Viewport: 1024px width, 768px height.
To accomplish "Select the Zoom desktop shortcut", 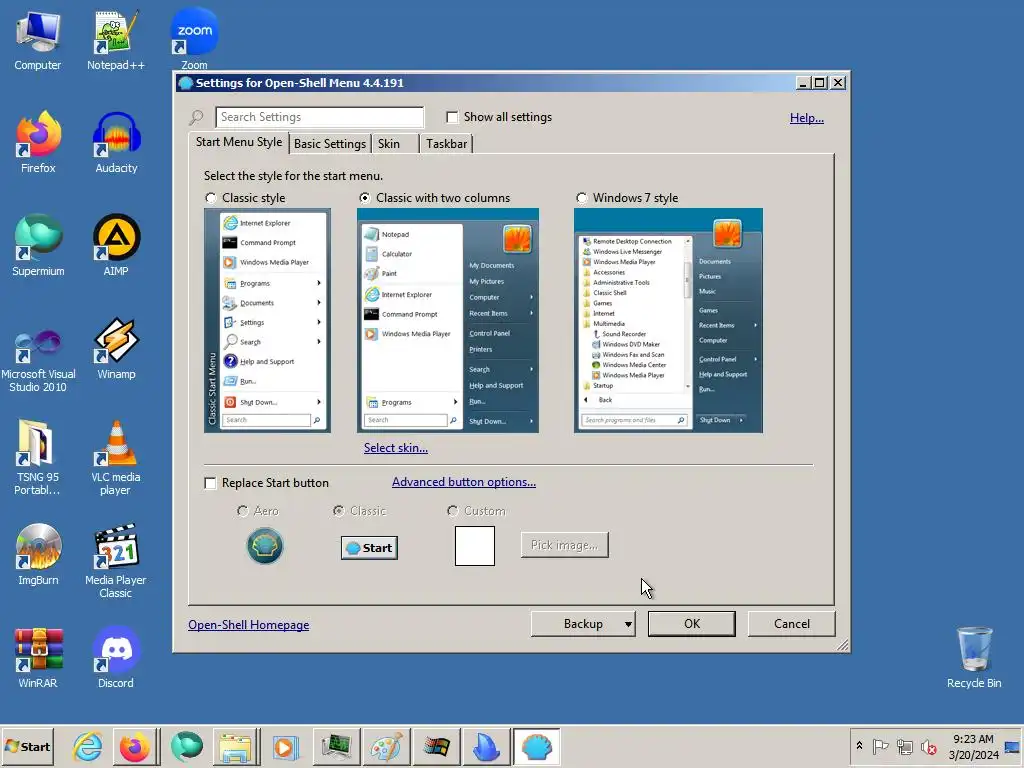I will click(194, 39).
